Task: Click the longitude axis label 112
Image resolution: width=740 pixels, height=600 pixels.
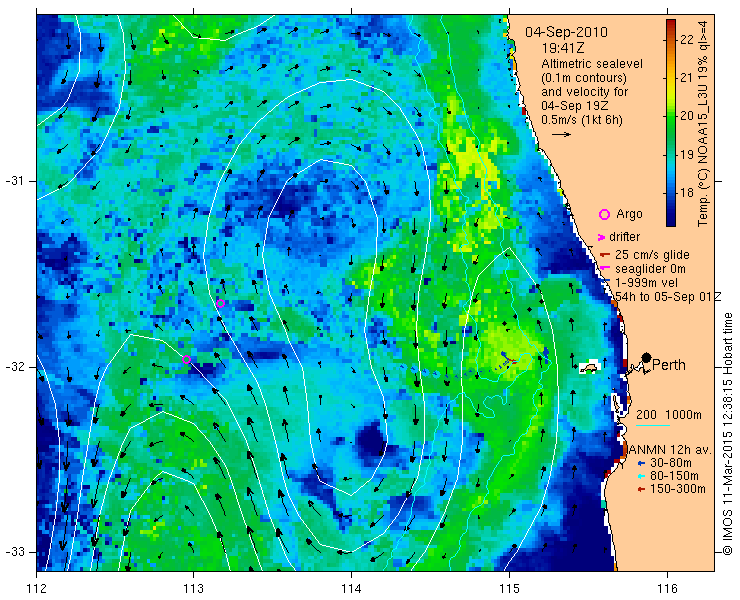Action: [37, 589]
